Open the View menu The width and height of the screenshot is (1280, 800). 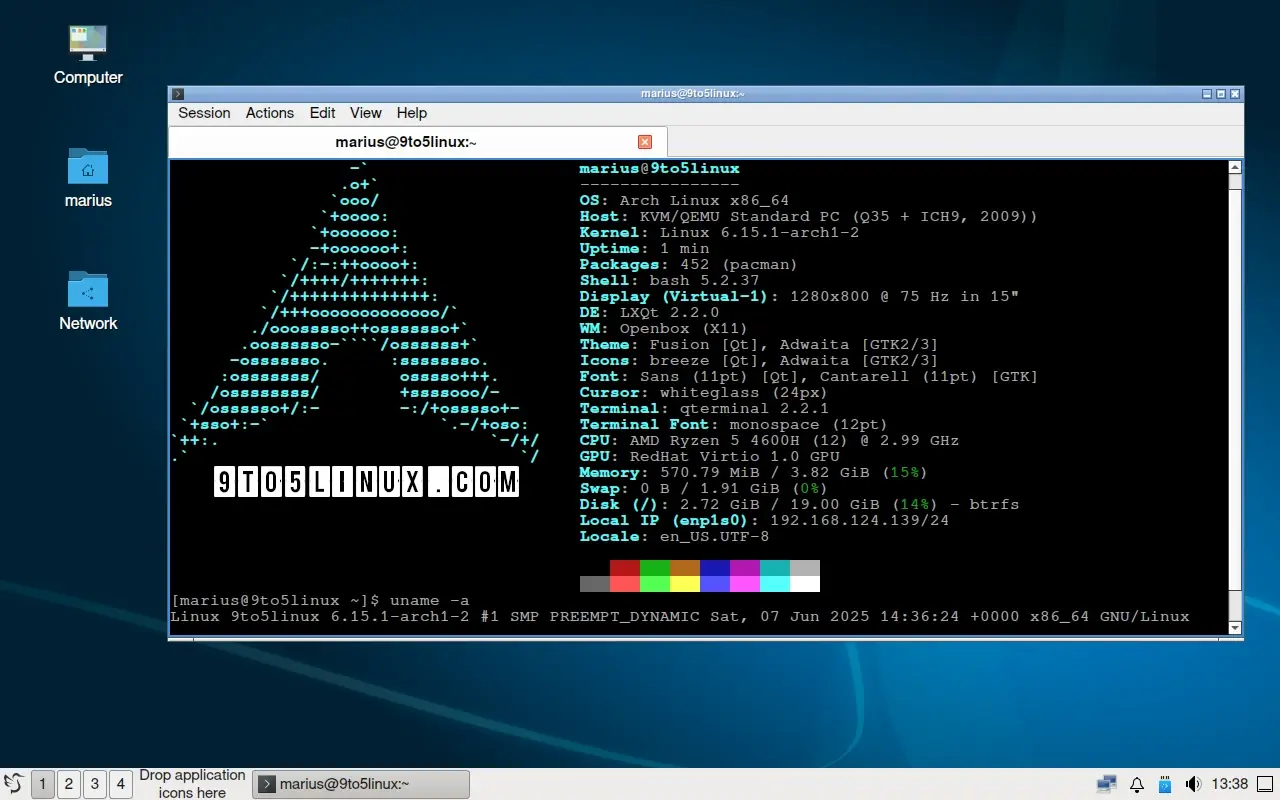(365, 113)
